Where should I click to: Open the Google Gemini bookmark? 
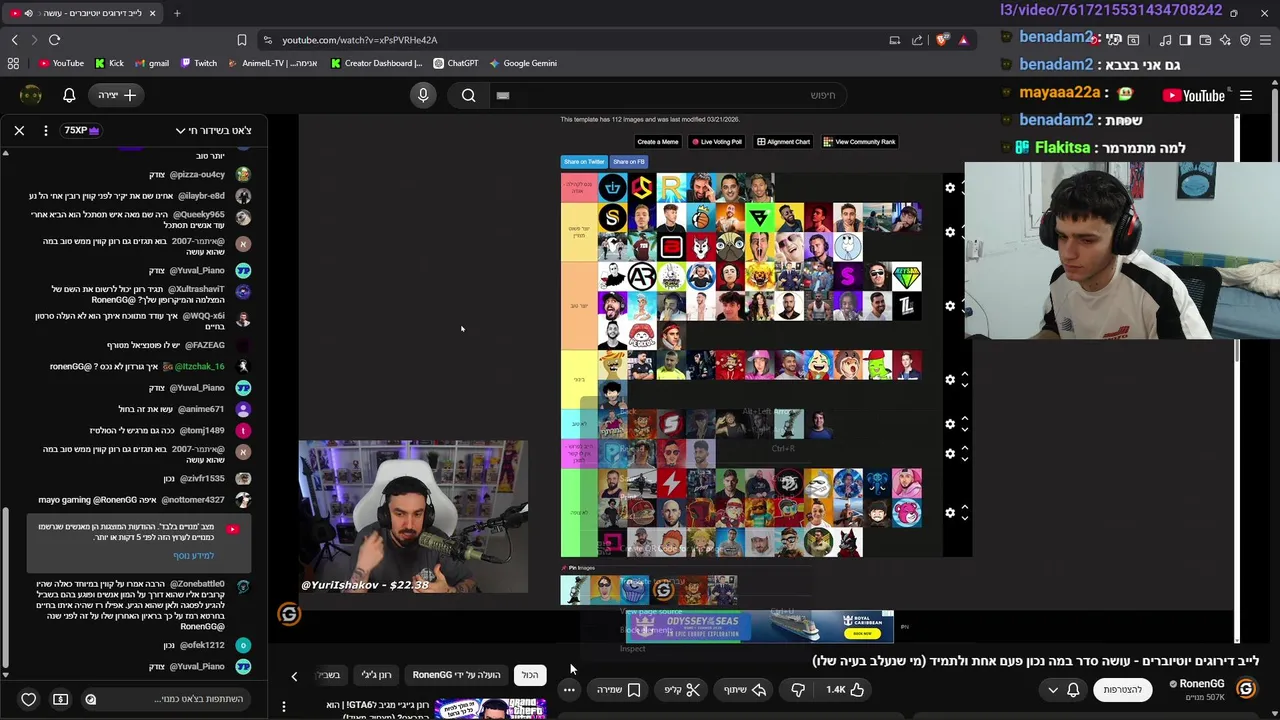point(523,63)
